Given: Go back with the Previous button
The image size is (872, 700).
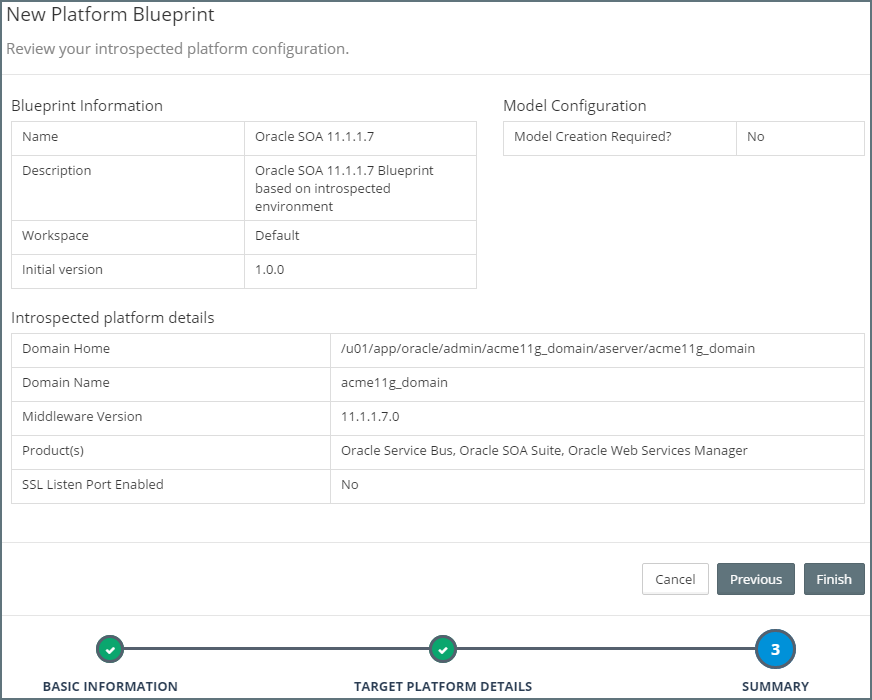Looking at the screenshot, I should tap(755, 579).
